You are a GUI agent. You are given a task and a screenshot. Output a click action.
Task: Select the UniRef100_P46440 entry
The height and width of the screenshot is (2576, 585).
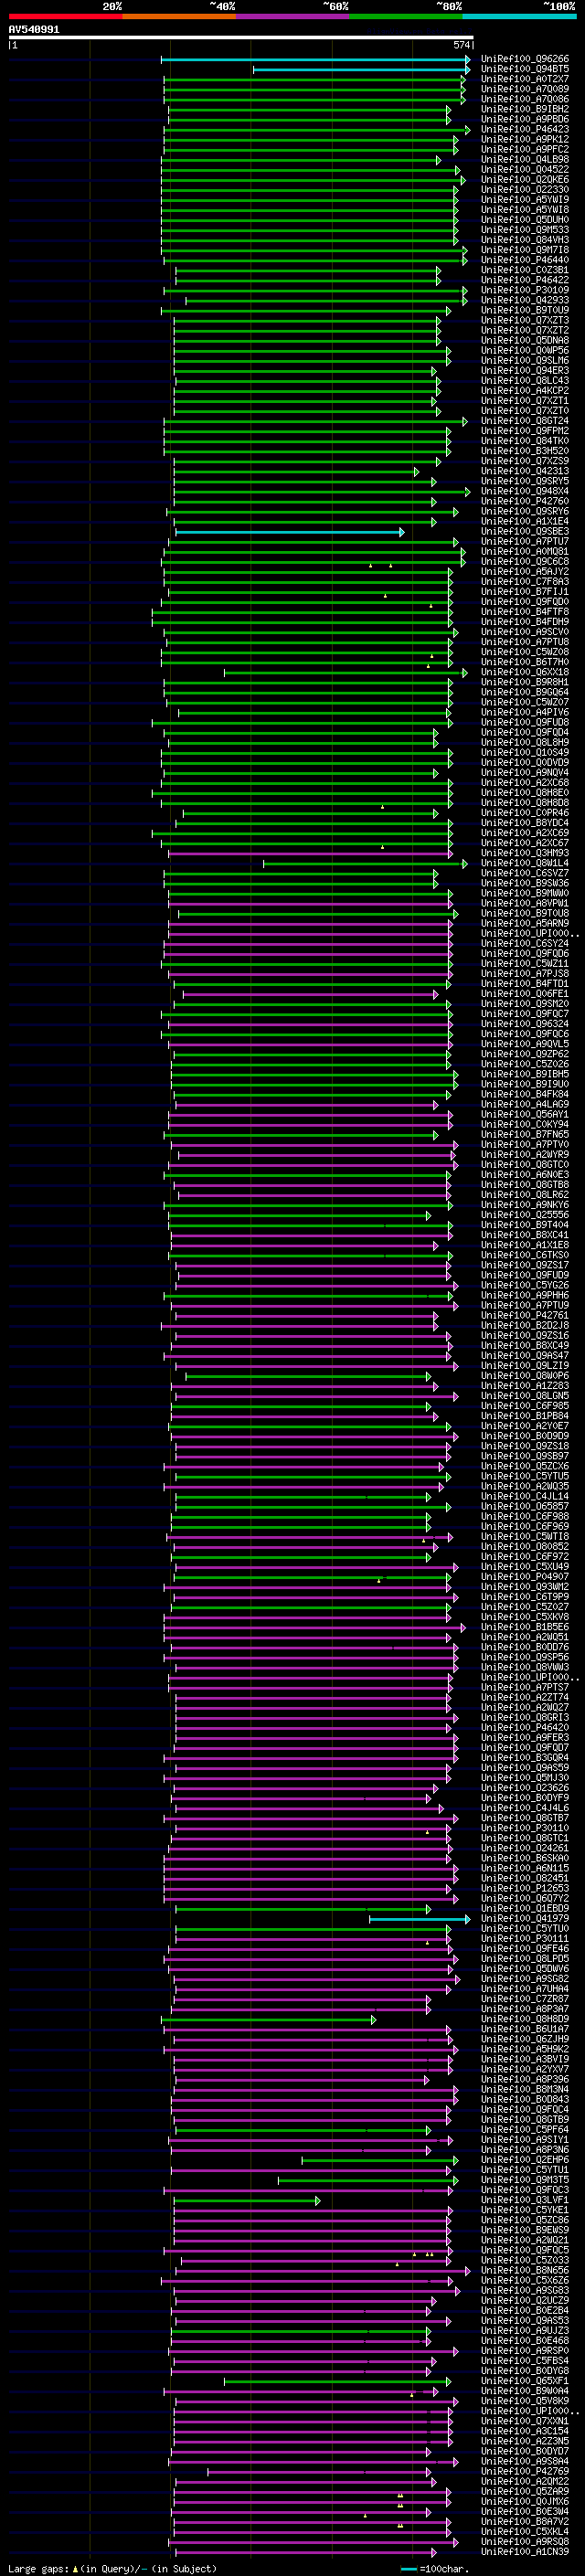pyautogui.click(x=525, y=261)
